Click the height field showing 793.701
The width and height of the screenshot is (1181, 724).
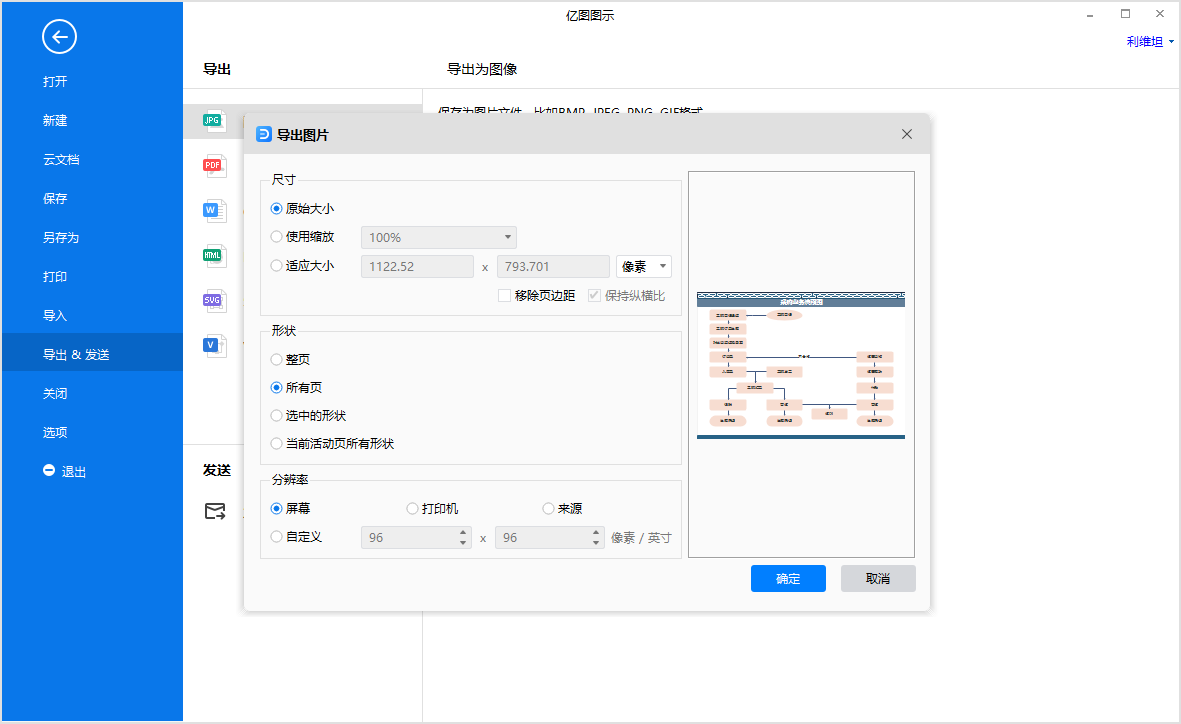coord(553,266)
